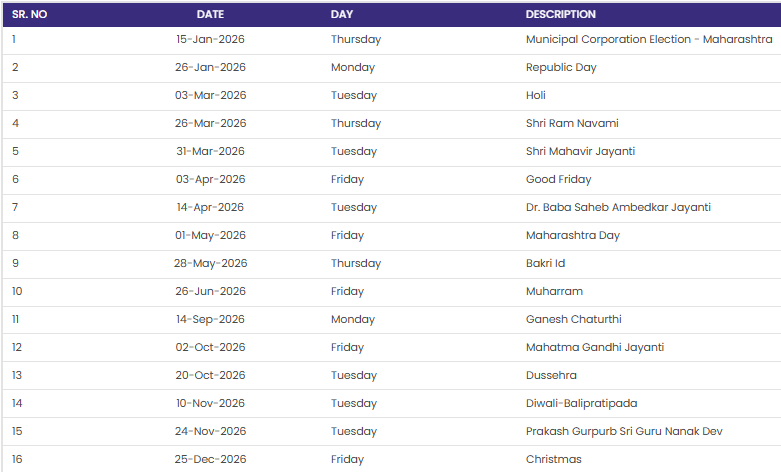Click the DAY column header
Screen dimensions: 781x472
342,14
